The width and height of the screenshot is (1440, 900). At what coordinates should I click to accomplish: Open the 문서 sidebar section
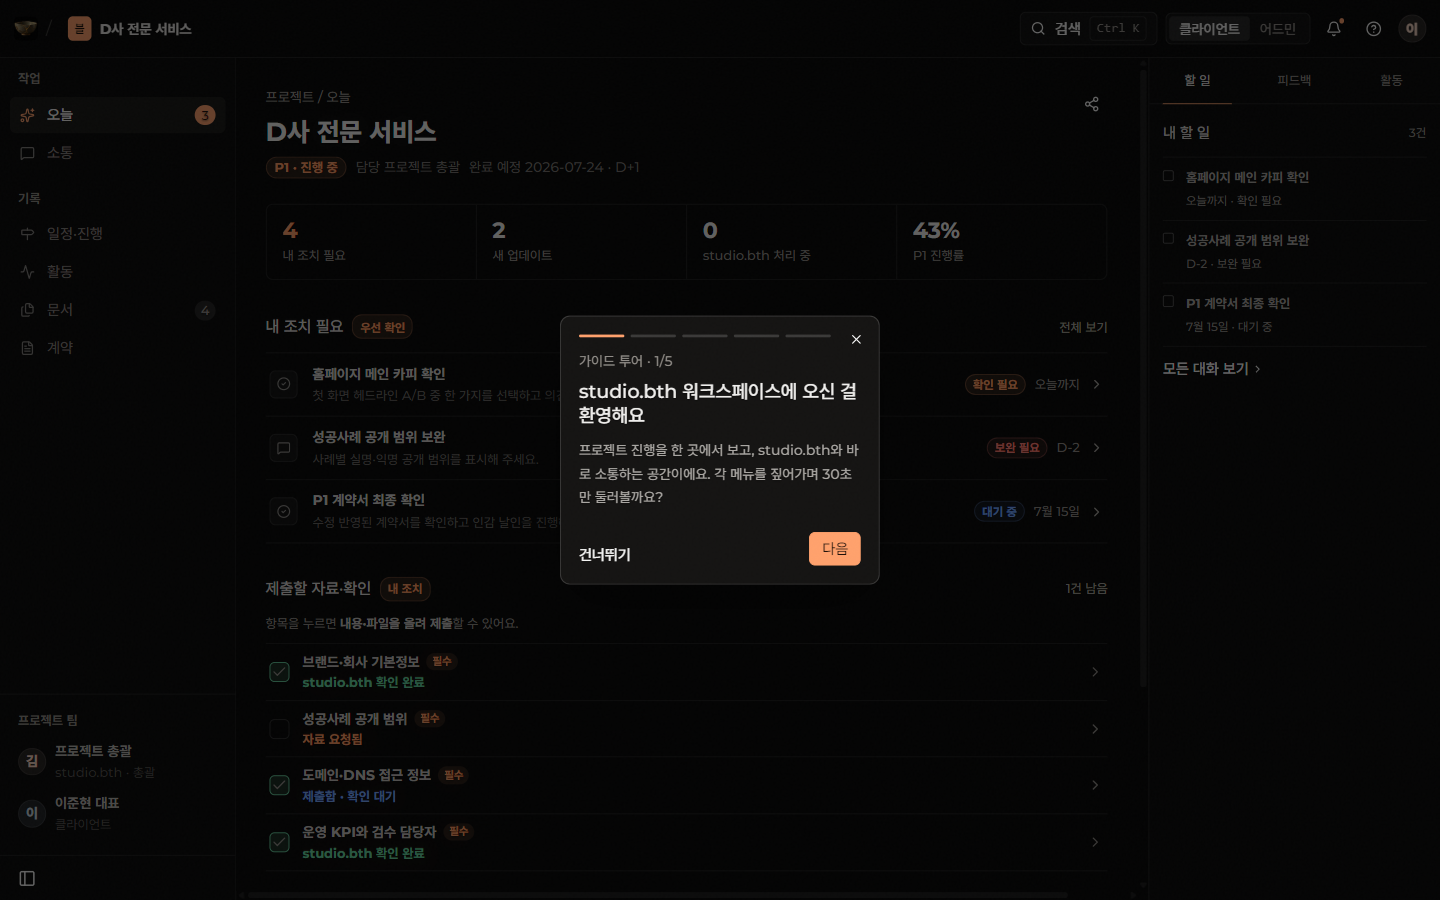coord(118,310)
